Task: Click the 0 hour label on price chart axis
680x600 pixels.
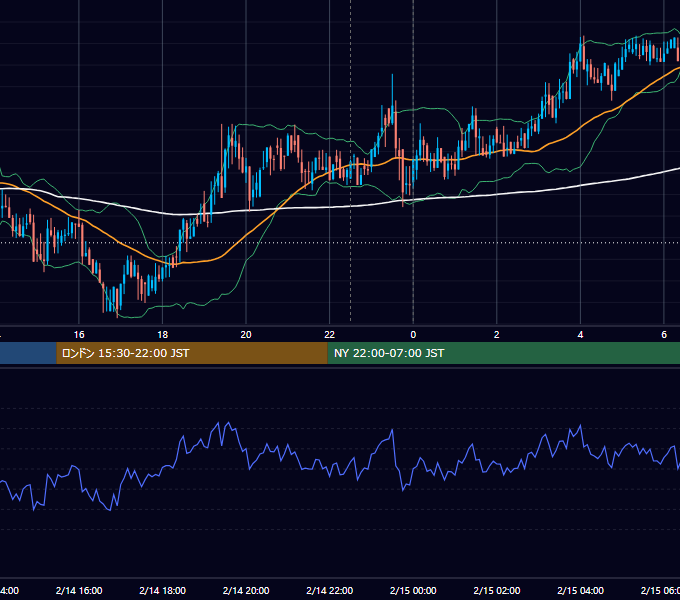Action: pos(413,334)
